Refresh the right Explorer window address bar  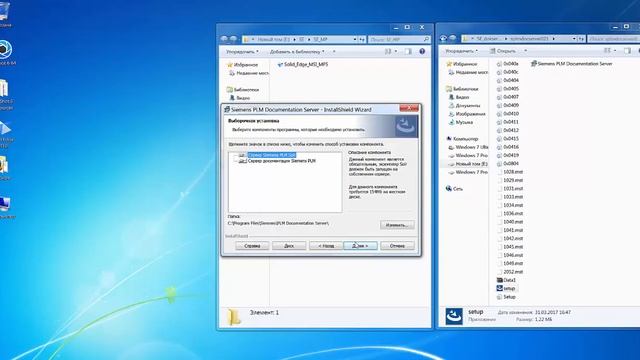pos(581,38)
